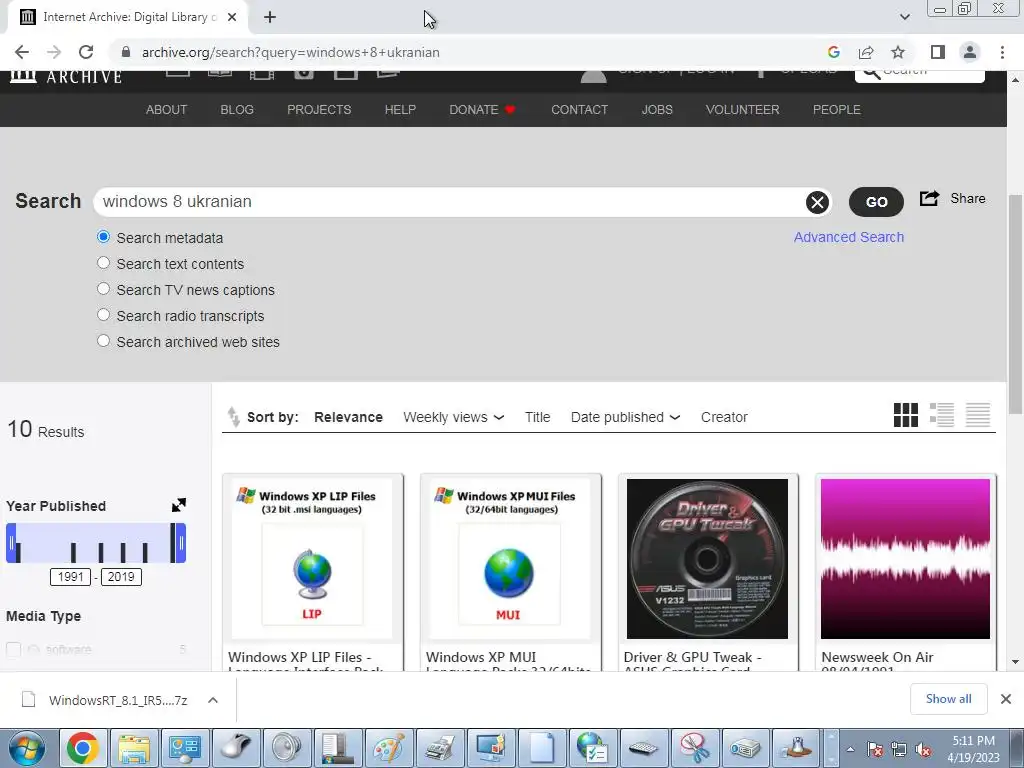Open the Windows Start menu
Image resolution: width=1024 pixels, height=768 pixels.
tap(26, 748)
